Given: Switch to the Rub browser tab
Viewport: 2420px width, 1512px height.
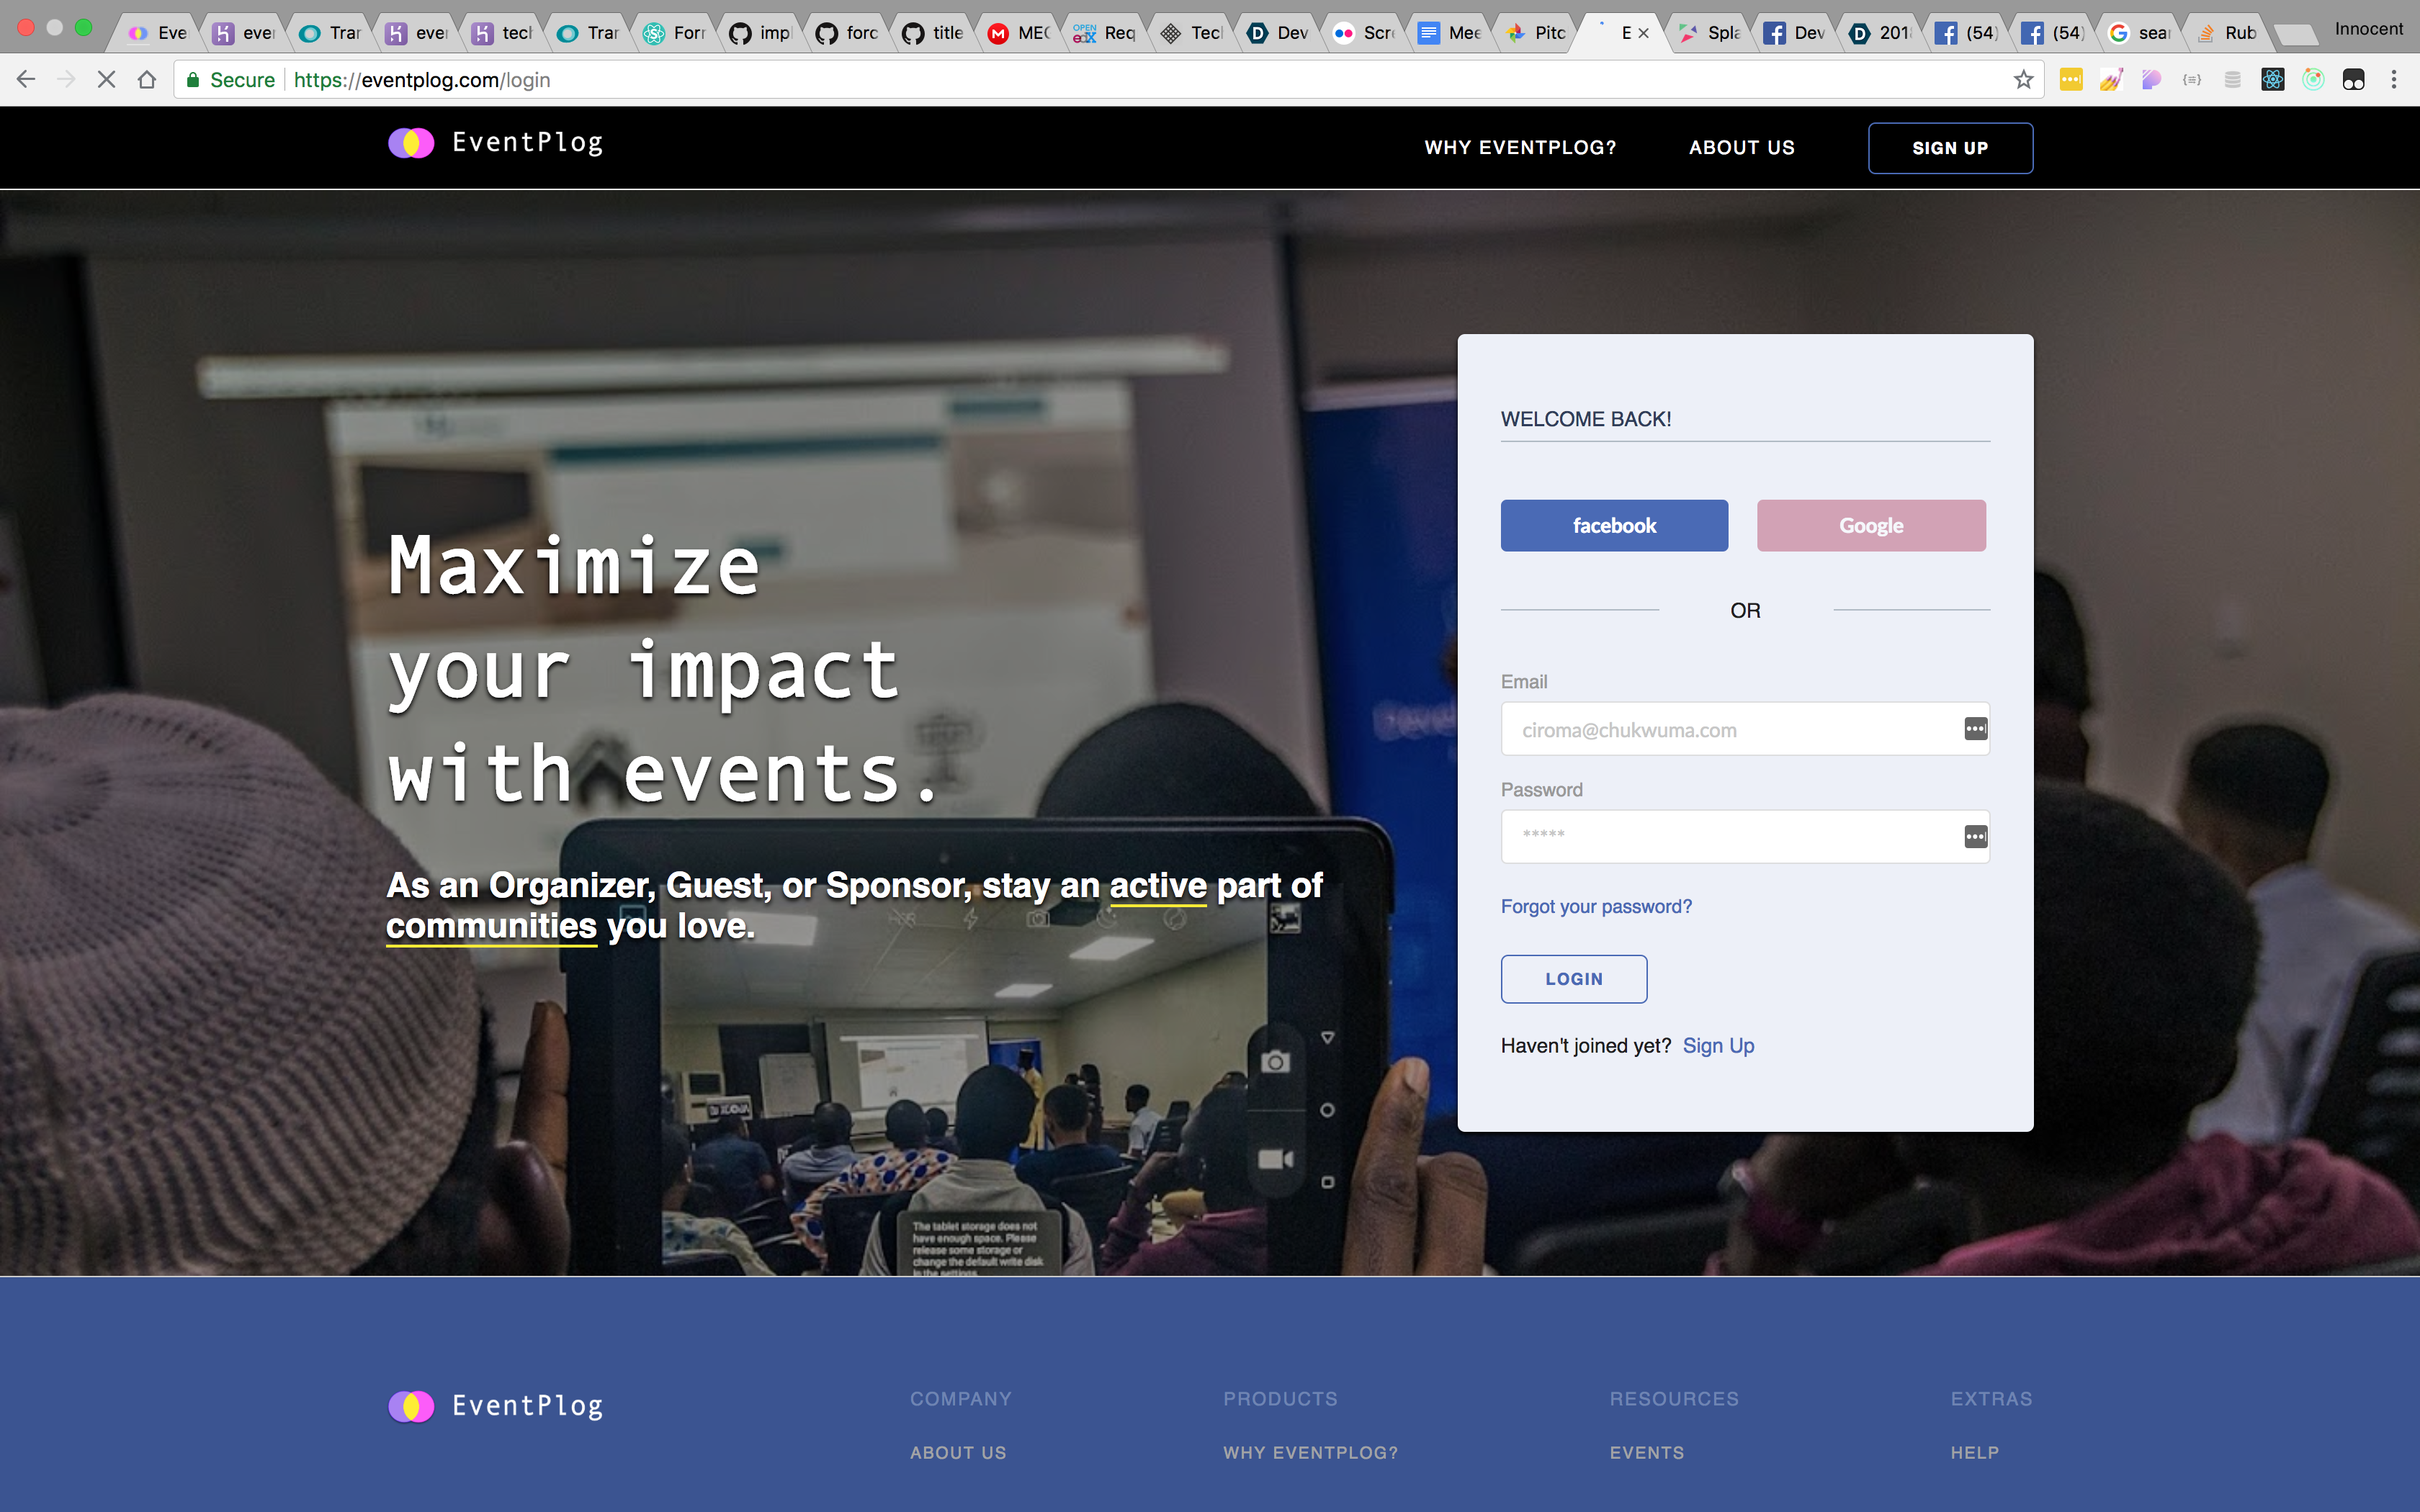Looking at the screenshot, I should (x=2228, y=33).
